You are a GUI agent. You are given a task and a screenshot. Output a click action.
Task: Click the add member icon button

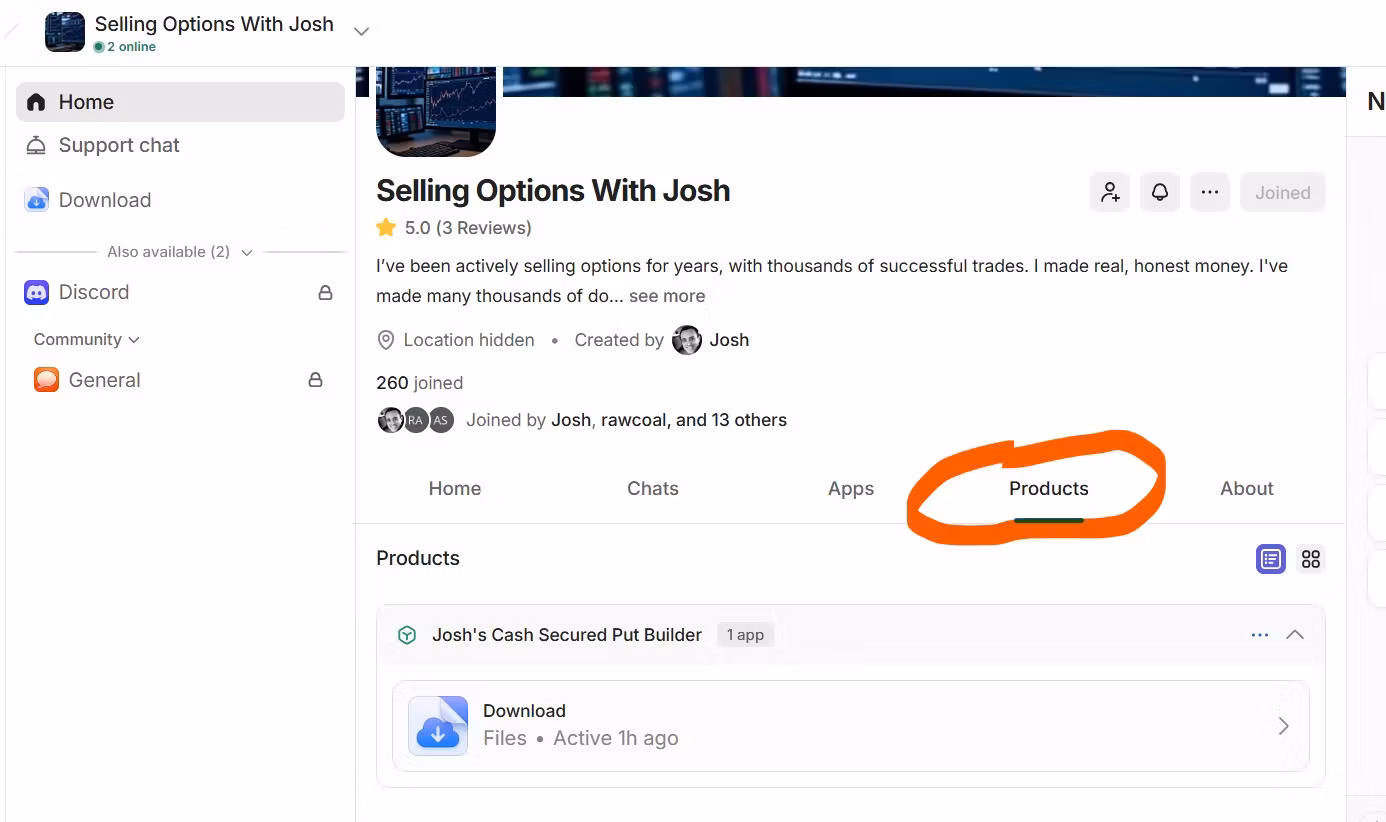(x=1110, y=192)
